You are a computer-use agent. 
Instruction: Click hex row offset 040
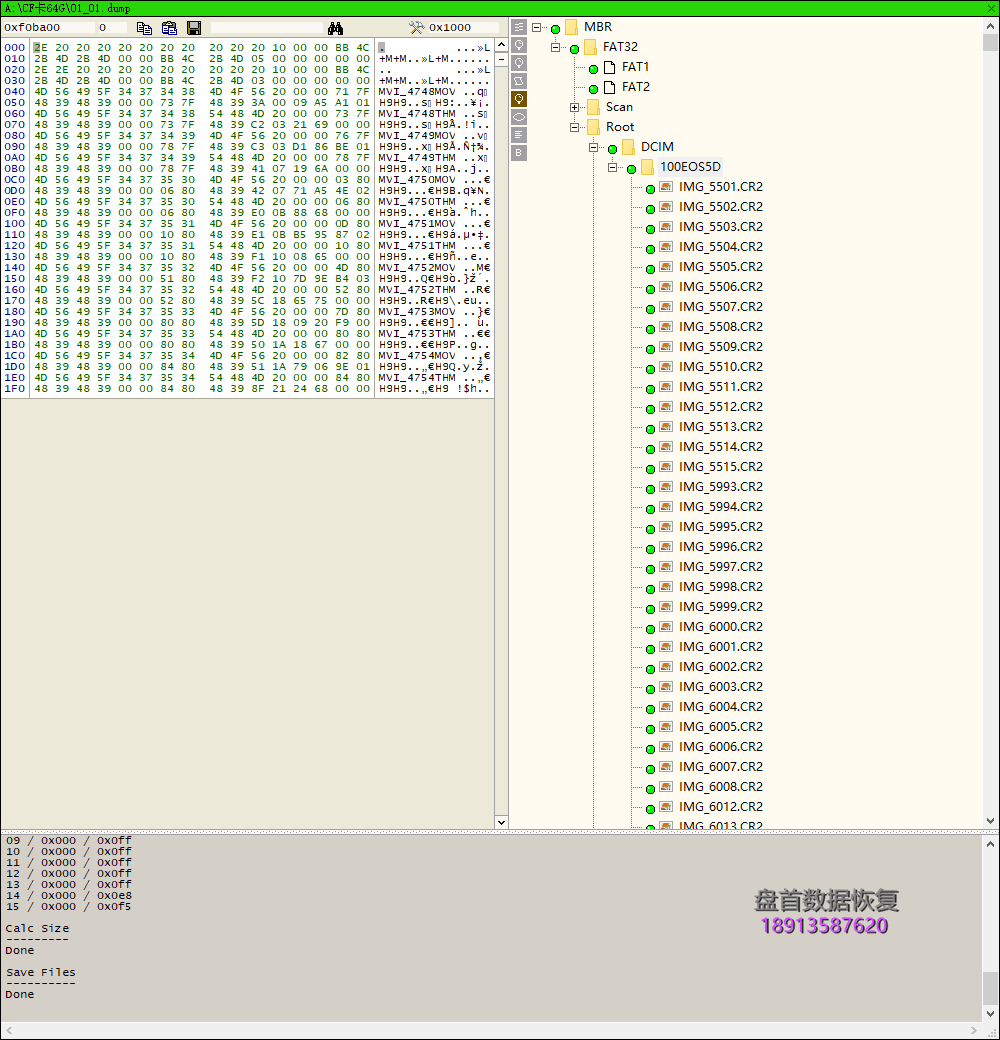pos(15,92)
